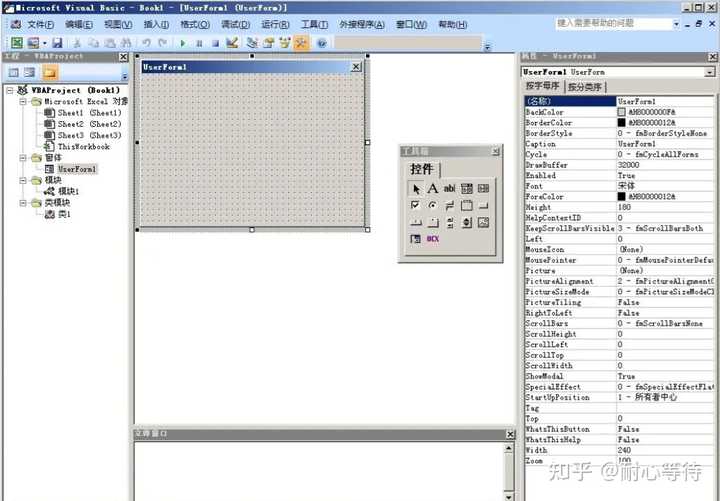This screenshot has height=501, width=720.
Task: Toggle the highlighted Toolbox toolbar icon
Action: (x=301, y=43)
